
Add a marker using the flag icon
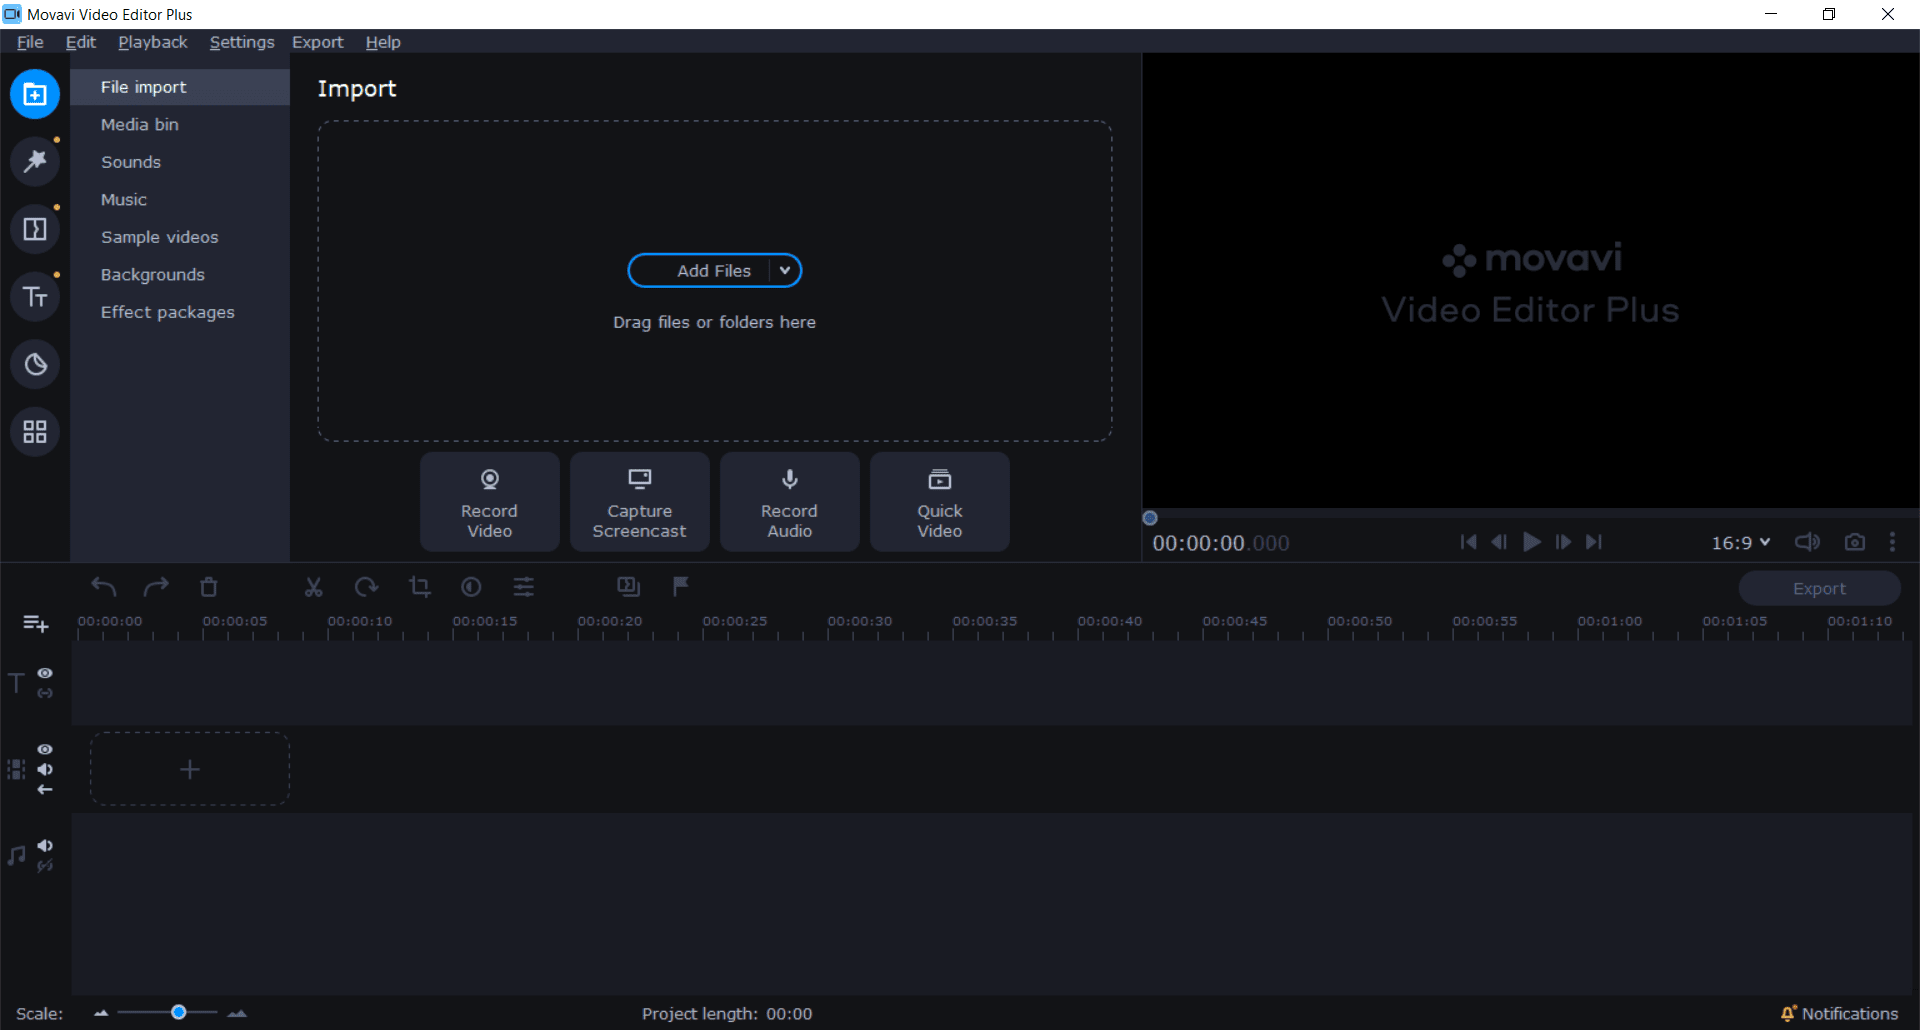(680, 587)
